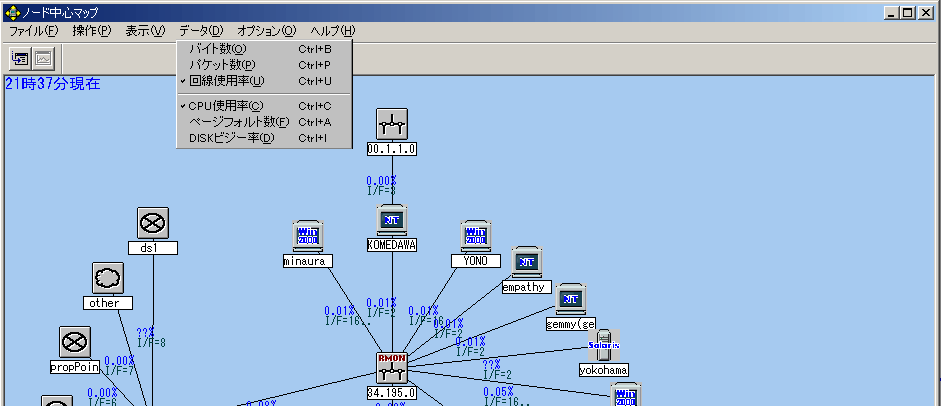Screen dimensions: 941x406
Task: Click the I/F=8 link label near ds1
Action: [x=152, y=343]
